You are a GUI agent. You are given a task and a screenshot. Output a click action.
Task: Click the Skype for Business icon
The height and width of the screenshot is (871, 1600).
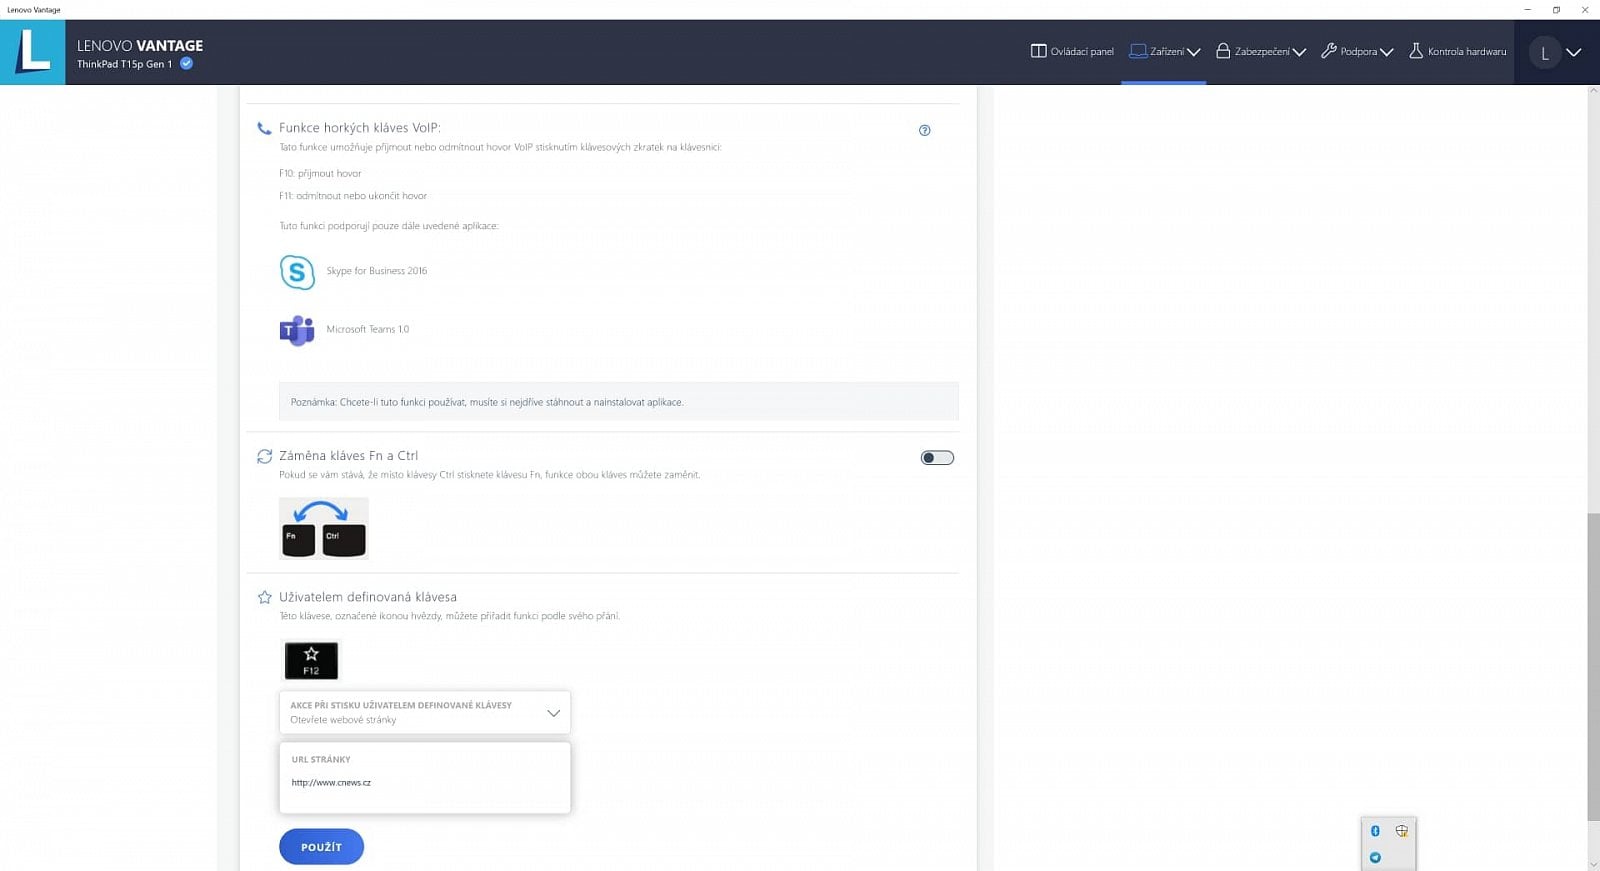297,272
